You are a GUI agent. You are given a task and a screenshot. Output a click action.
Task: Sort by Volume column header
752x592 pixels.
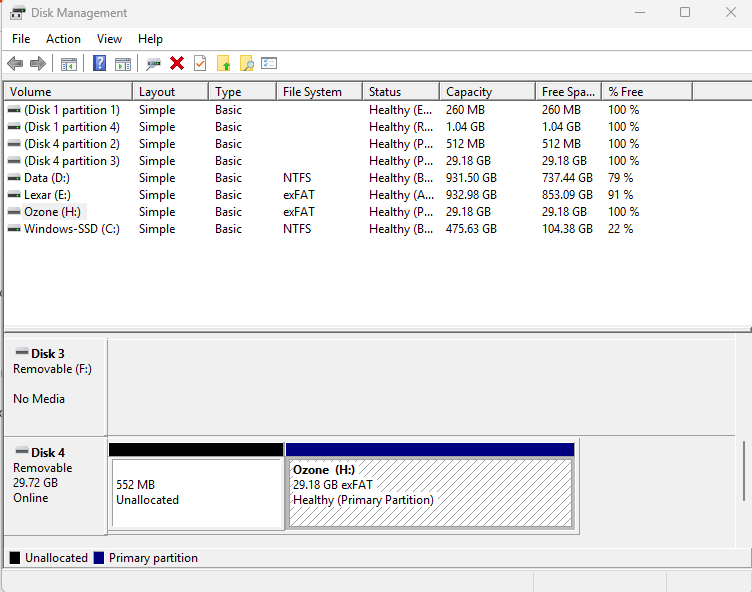pos(68,92)
